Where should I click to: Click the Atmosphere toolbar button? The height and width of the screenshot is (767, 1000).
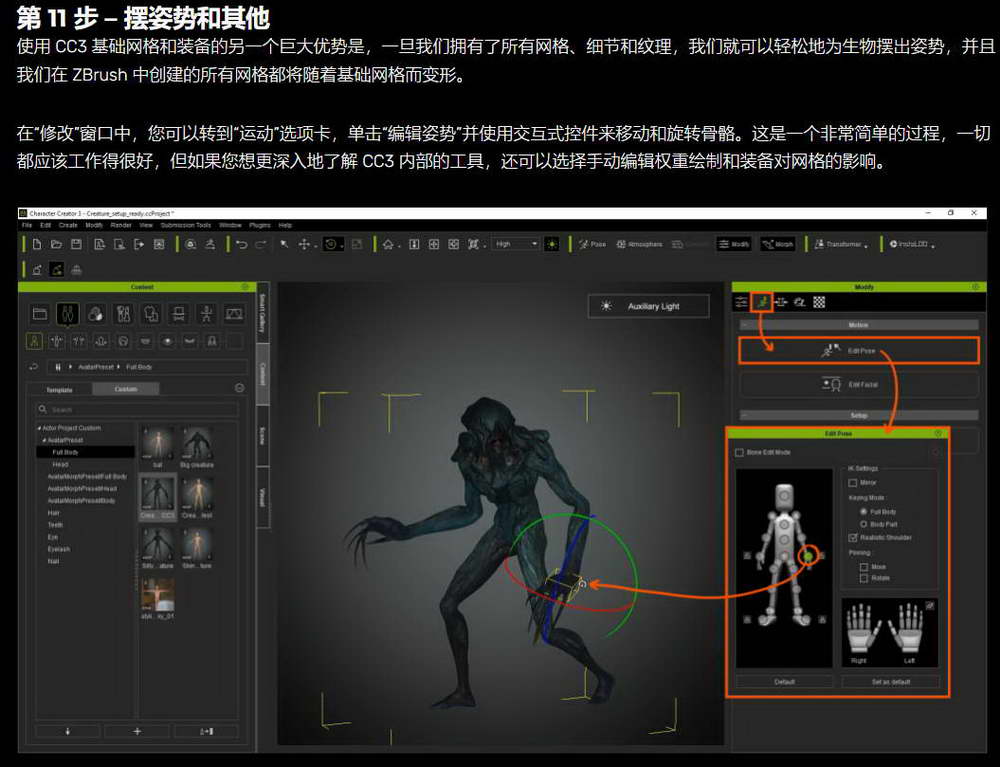pos(639,244)
